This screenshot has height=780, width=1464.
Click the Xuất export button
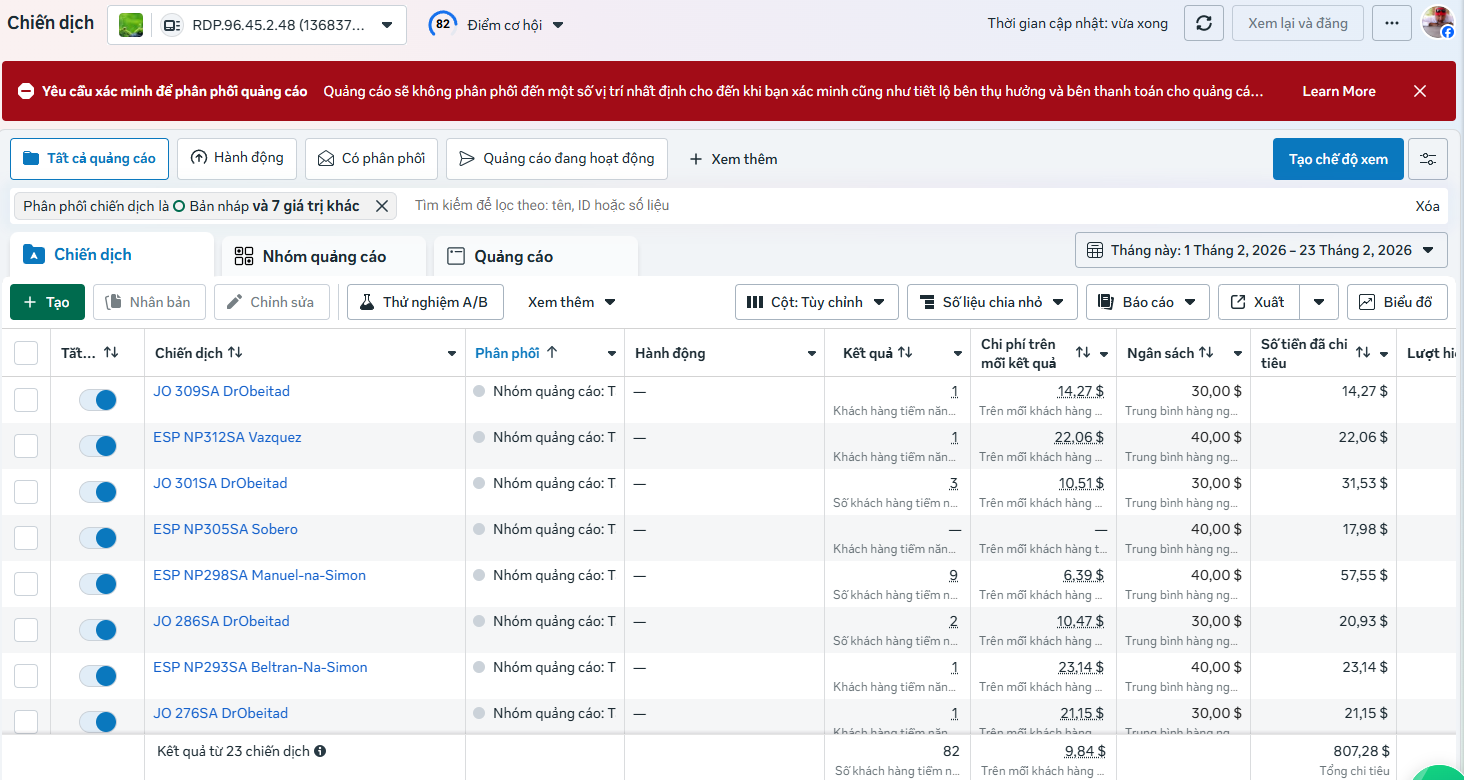[1259, 302]
